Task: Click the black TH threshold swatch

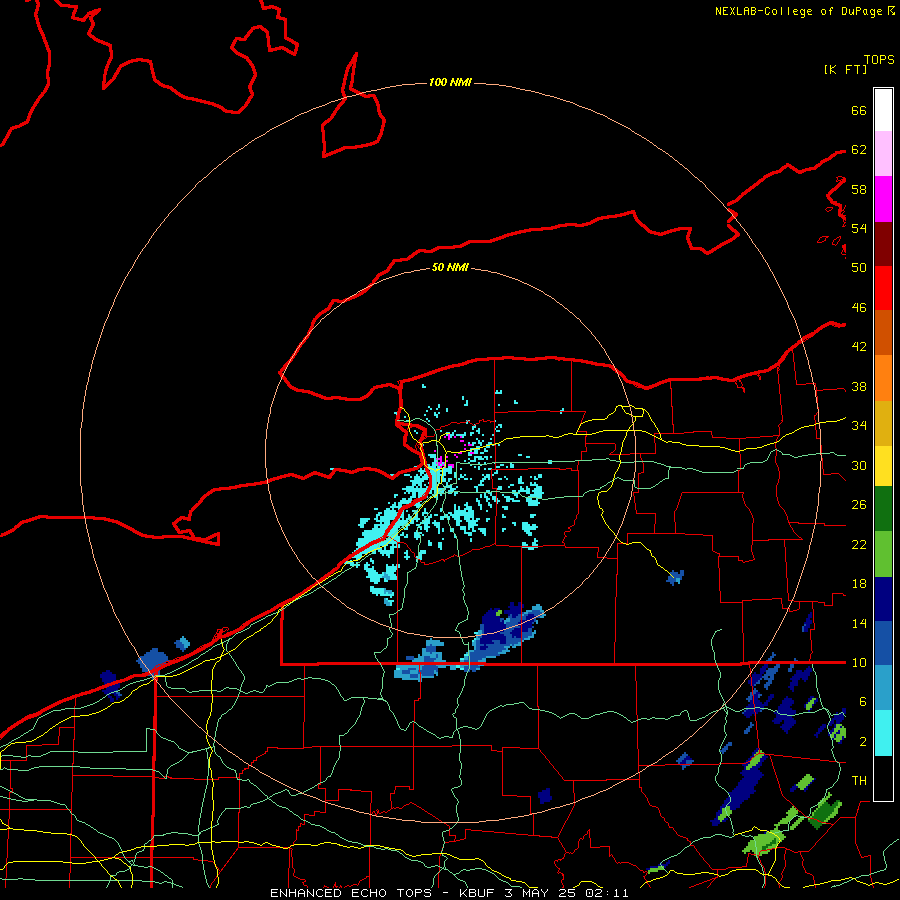Action: tap(883, 778)
